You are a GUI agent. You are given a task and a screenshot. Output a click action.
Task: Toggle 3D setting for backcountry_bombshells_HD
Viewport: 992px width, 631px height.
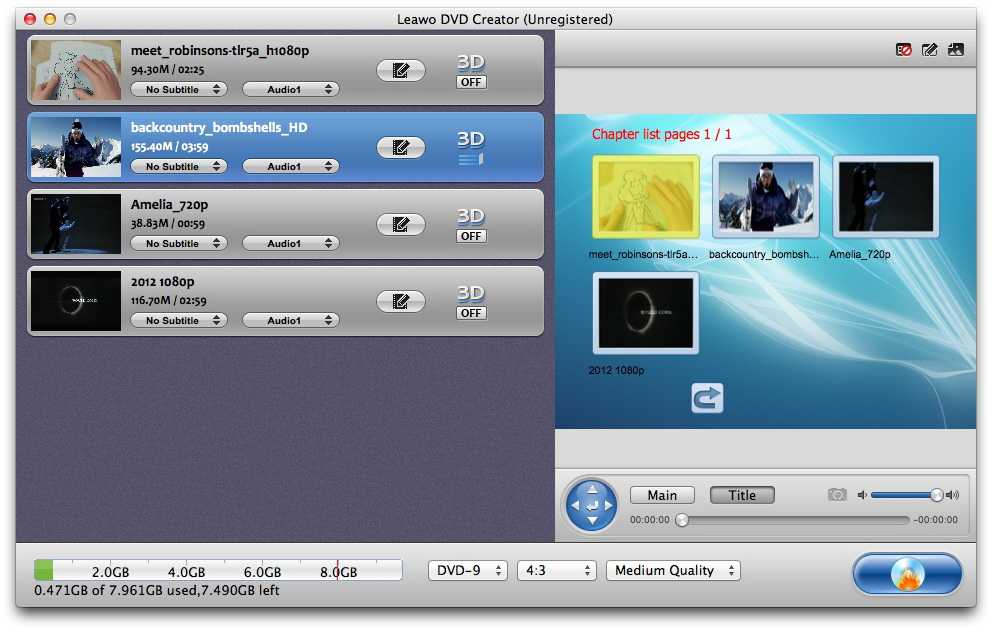tap(471, 159)
